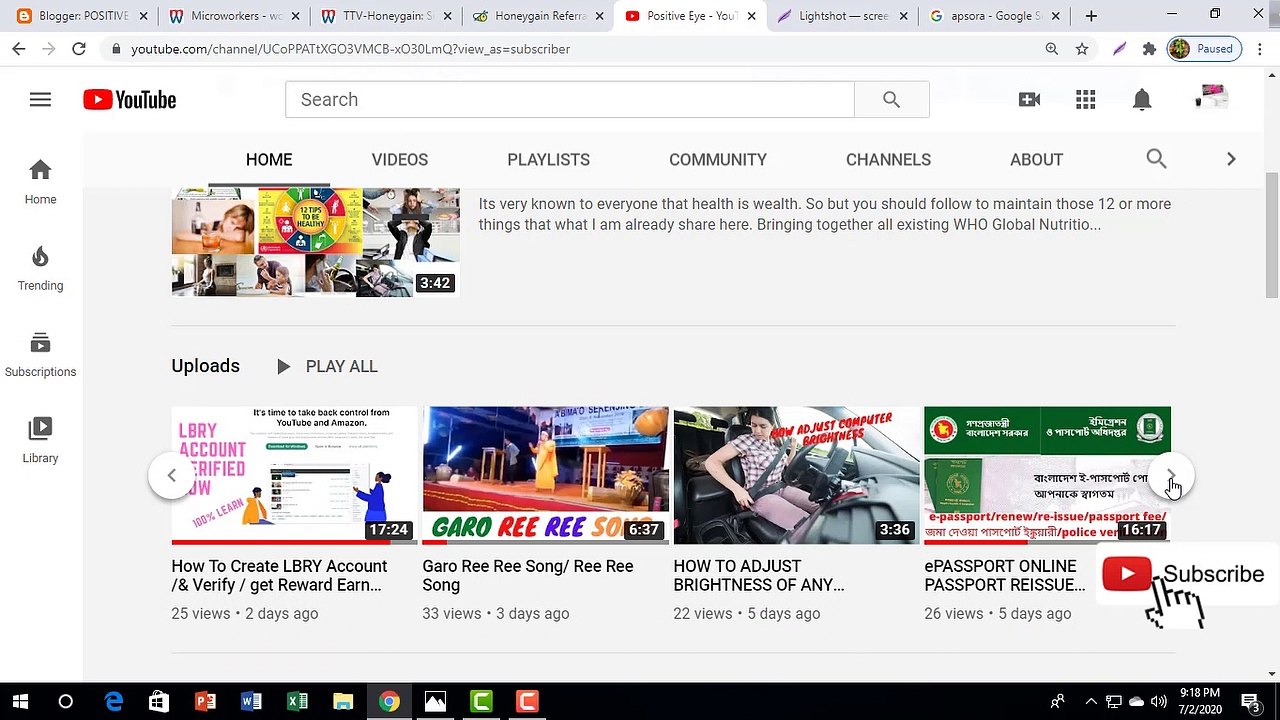
Task: Open 'How To Create LBRY Account' video title
Action: tap(279, 576)
